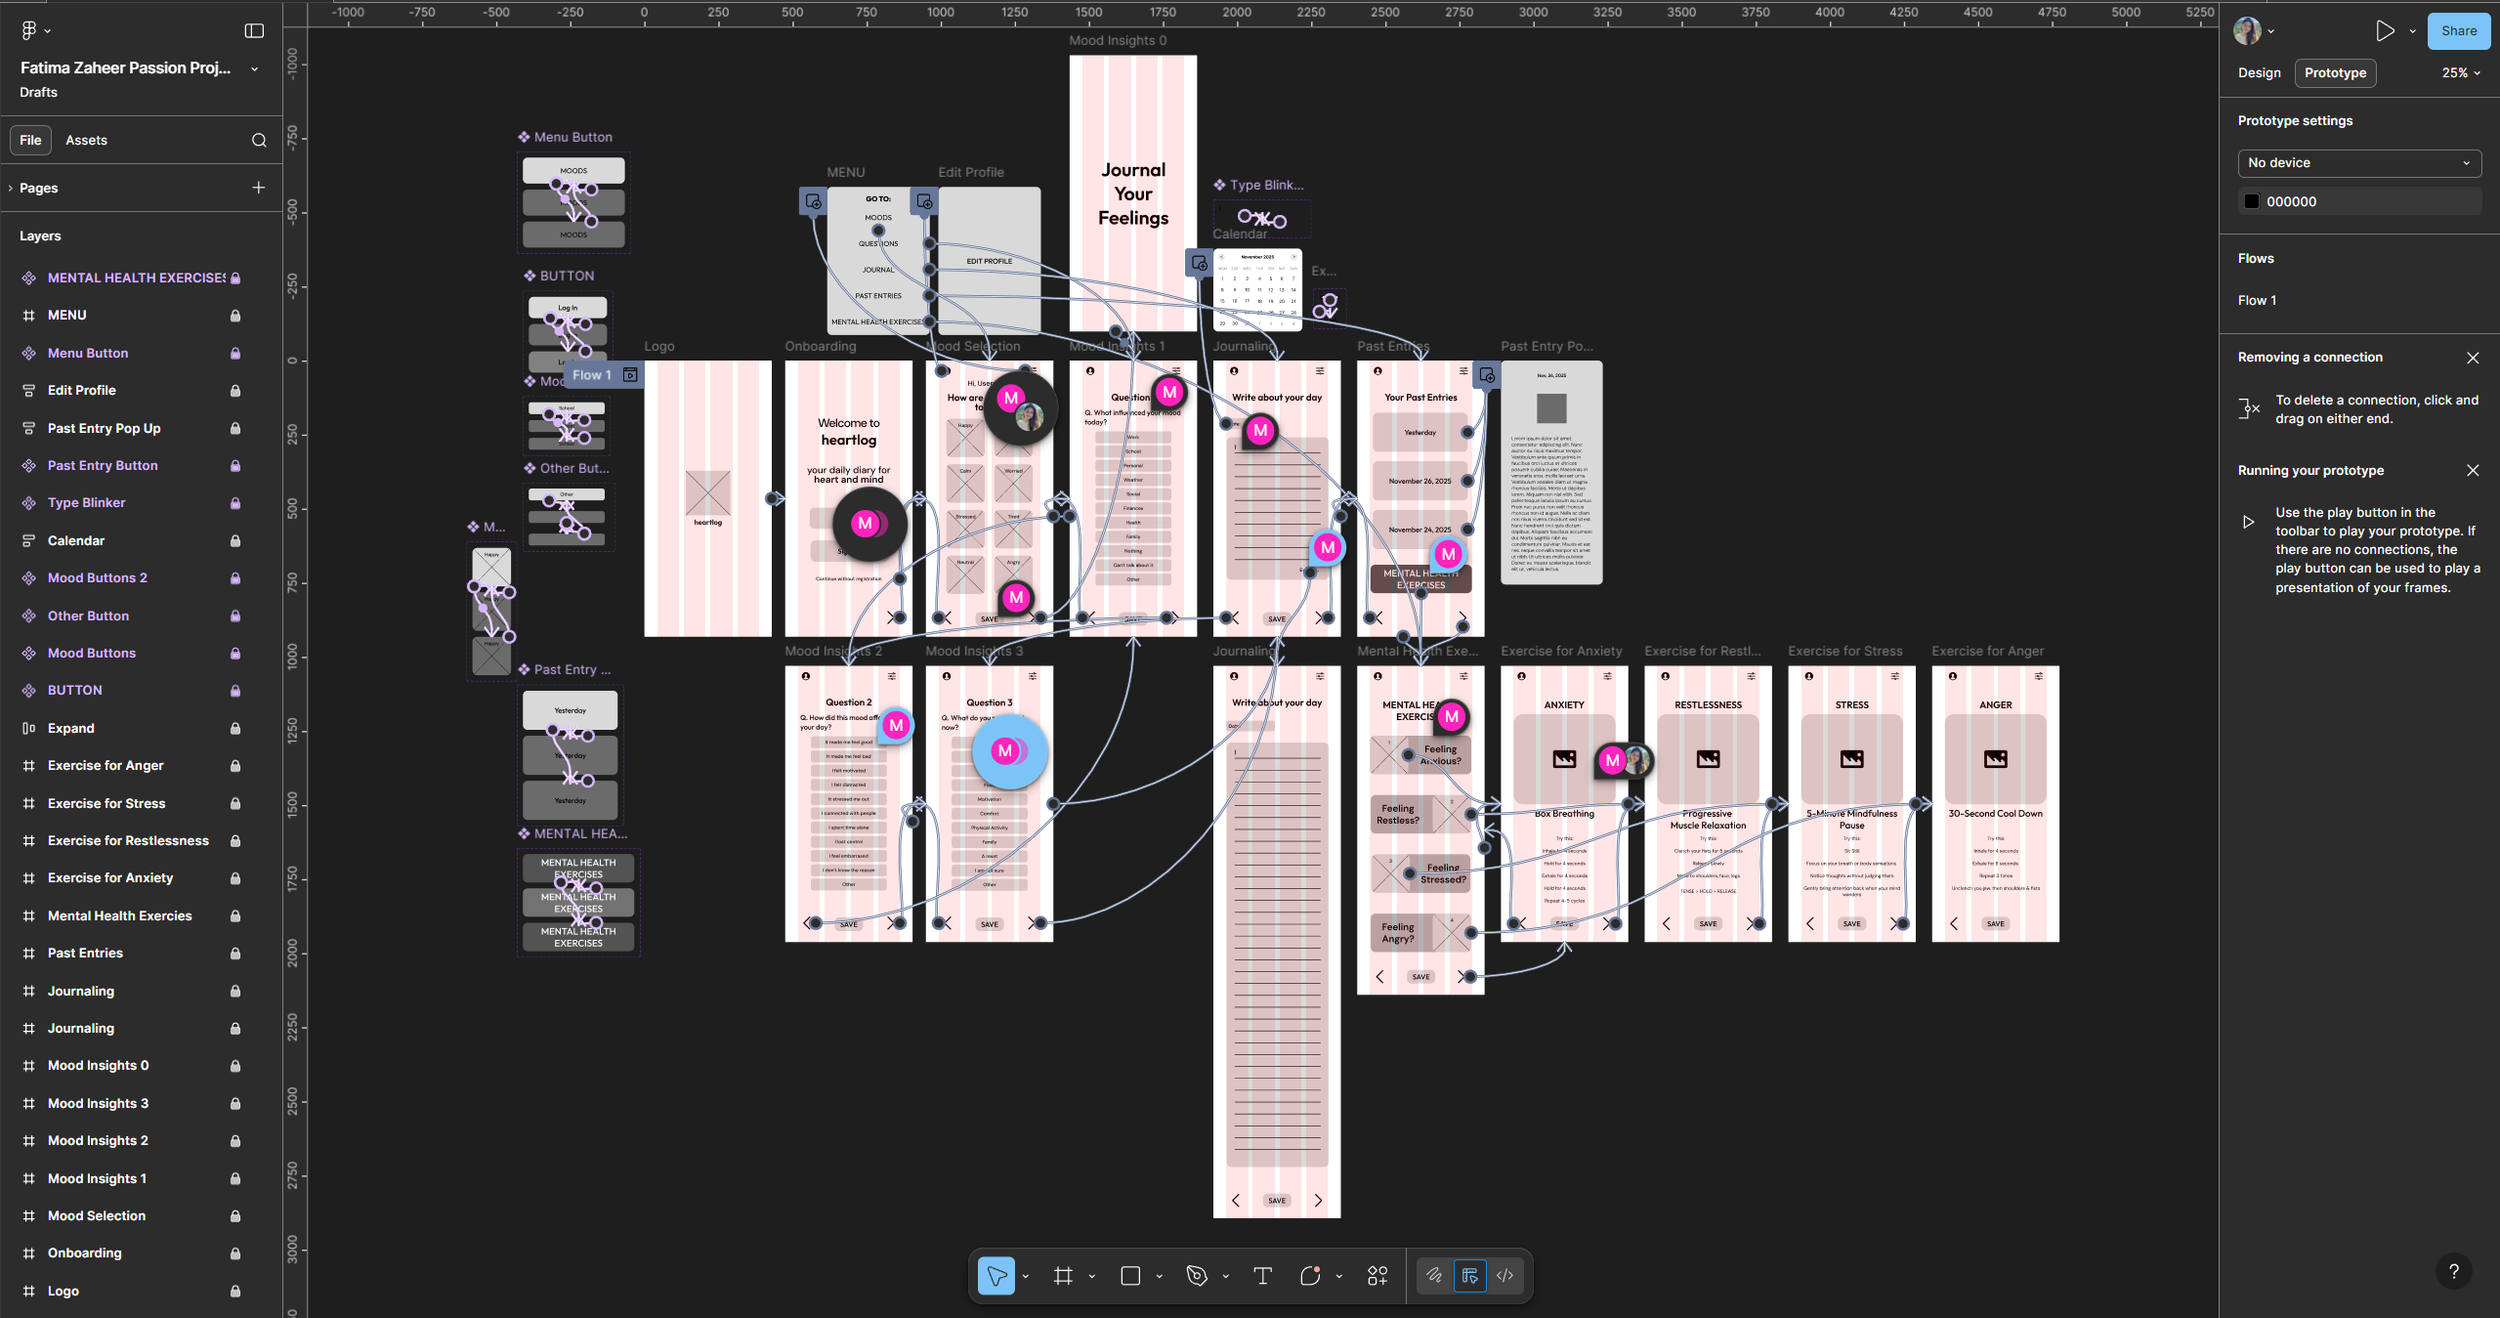2500x1318 pixels.
Task: Switch to the Prototype tab
Action: pyautogui.click(x=2335, y=73)
